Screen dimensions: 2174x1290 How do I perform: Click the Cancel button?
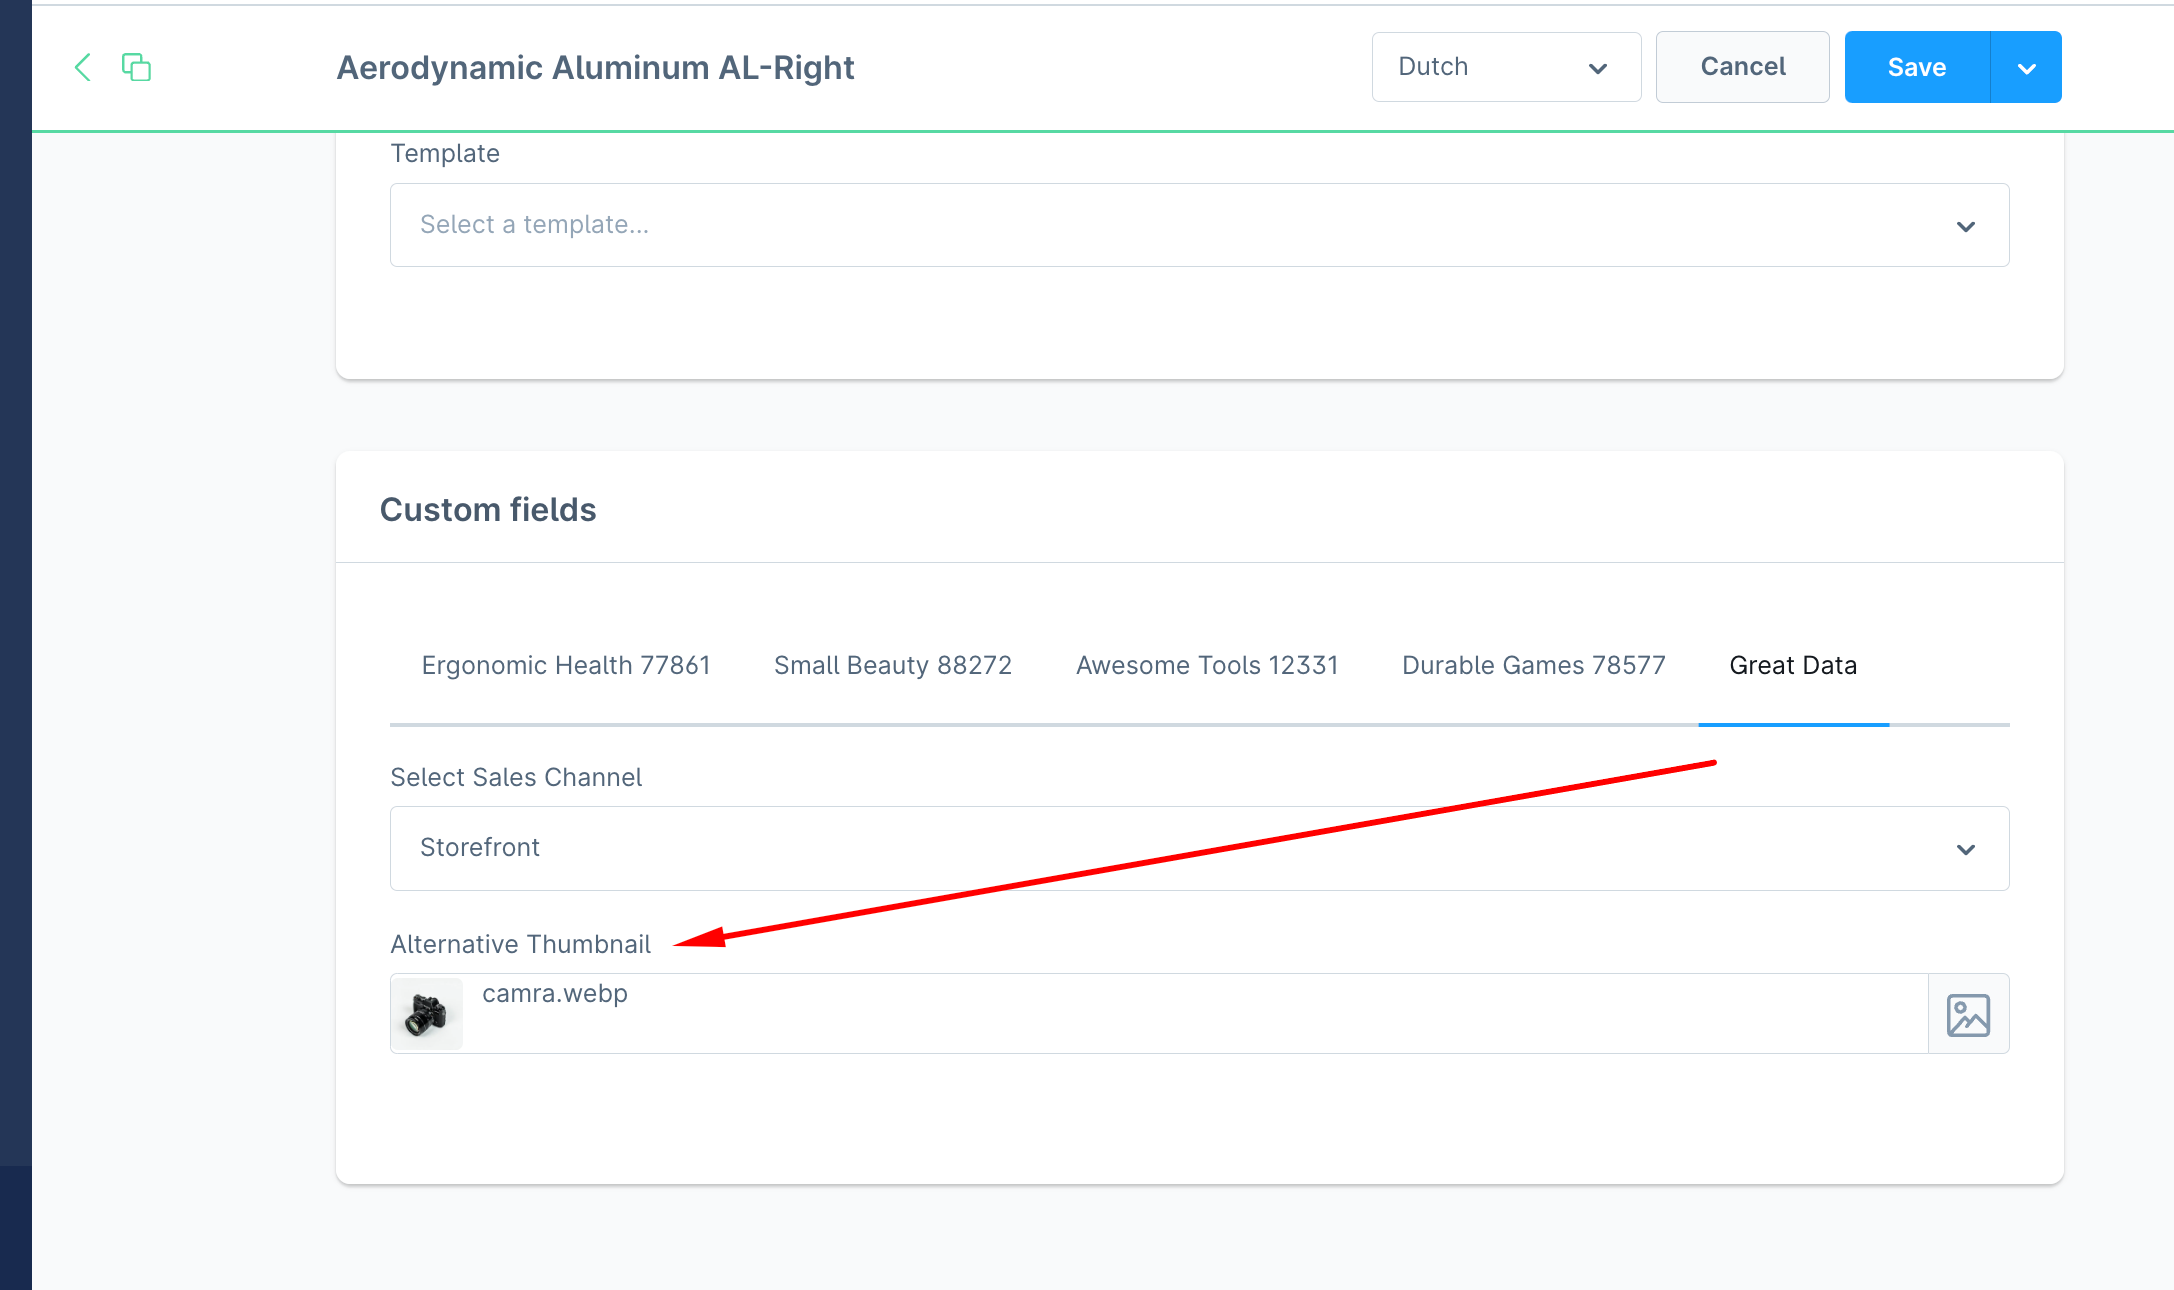[x=1743, y=66]
